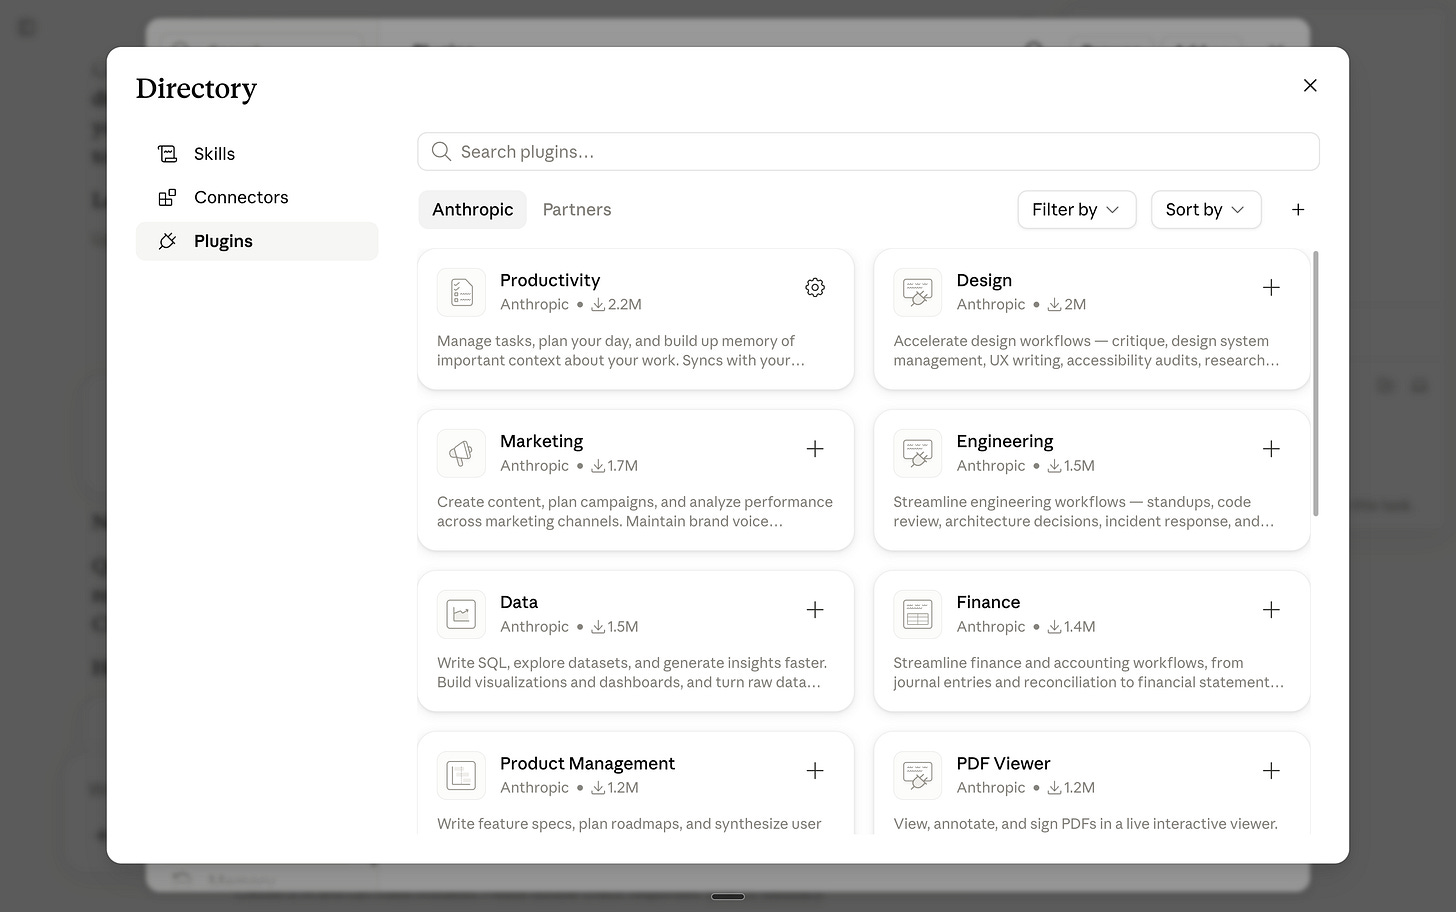Image resolution: width=1456 pixels, height=912 pixels.
Task: Click the search magnifier icon
Action: click(x=441, y=152)
